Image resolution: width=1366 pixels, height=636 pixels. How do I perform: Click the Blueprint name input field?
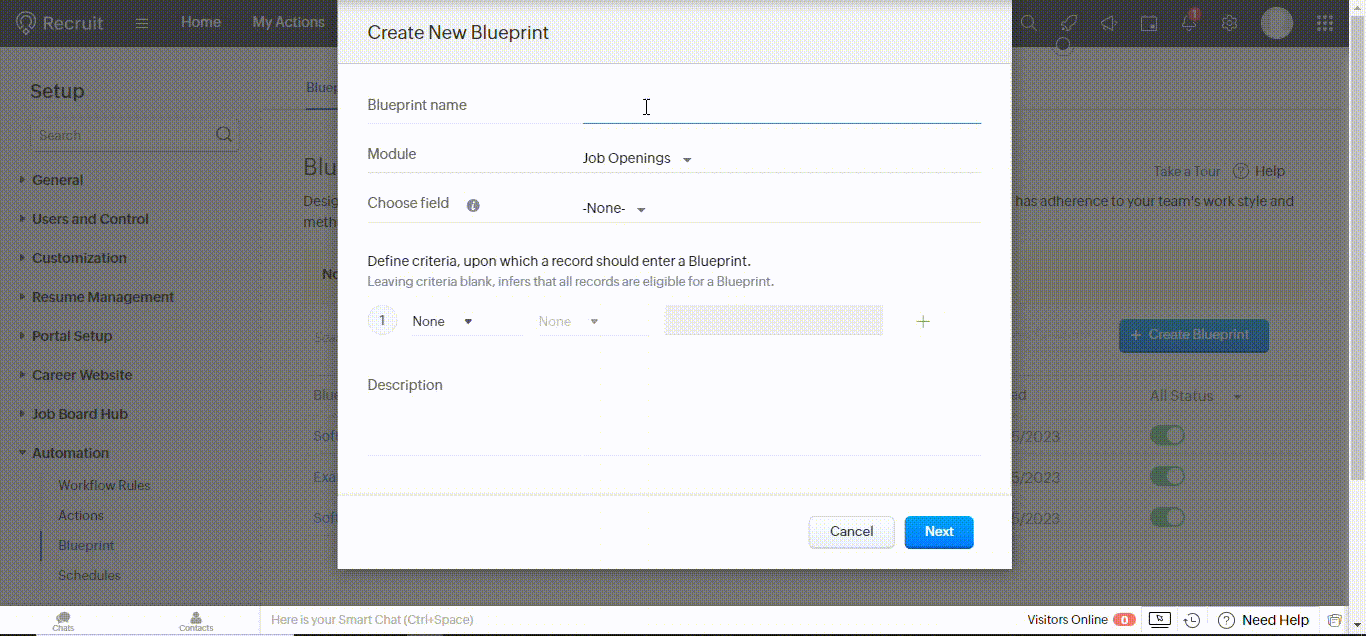[780, 107]
